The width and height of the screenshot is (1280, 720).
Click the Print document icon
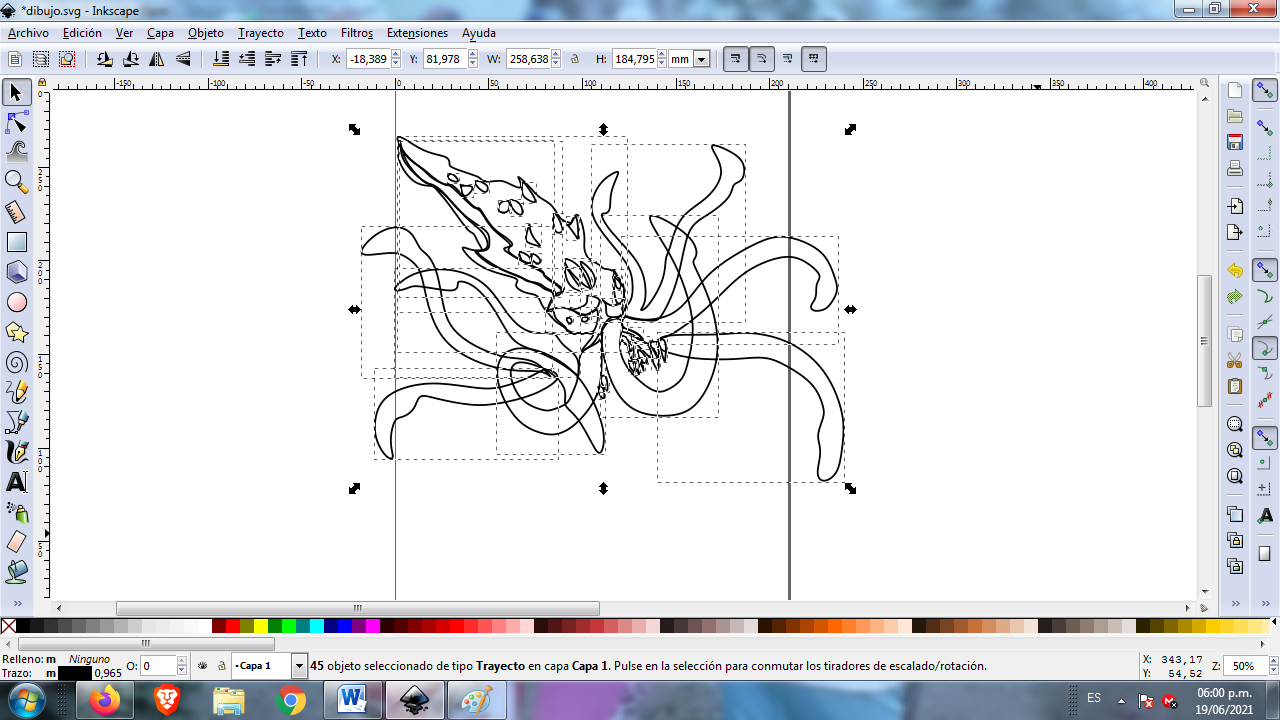pyautogui.click(x=1235, y=168)
